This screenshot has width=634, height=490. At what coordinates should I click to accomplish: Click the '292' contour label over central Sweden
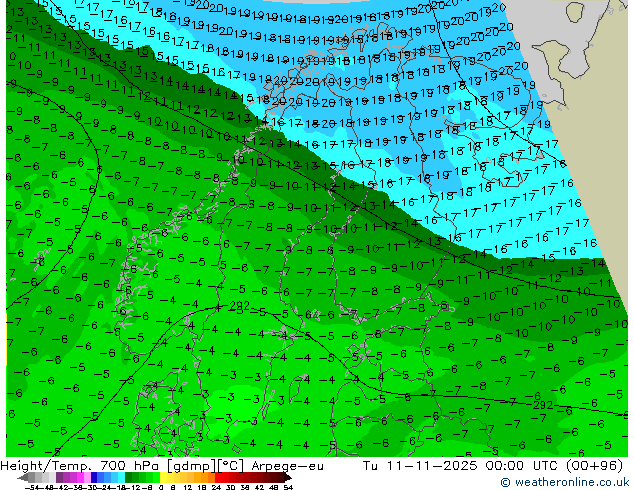[x=239, y=306]
